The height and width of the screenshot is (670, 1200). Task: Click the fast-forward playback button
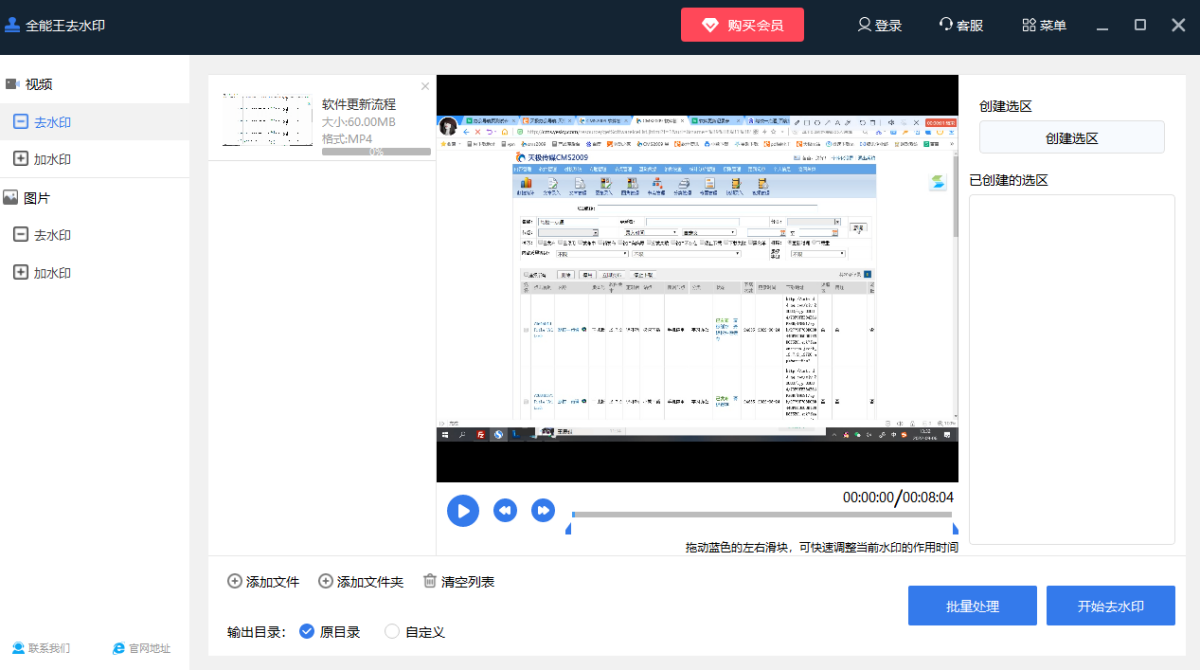[x=542, y=511]
